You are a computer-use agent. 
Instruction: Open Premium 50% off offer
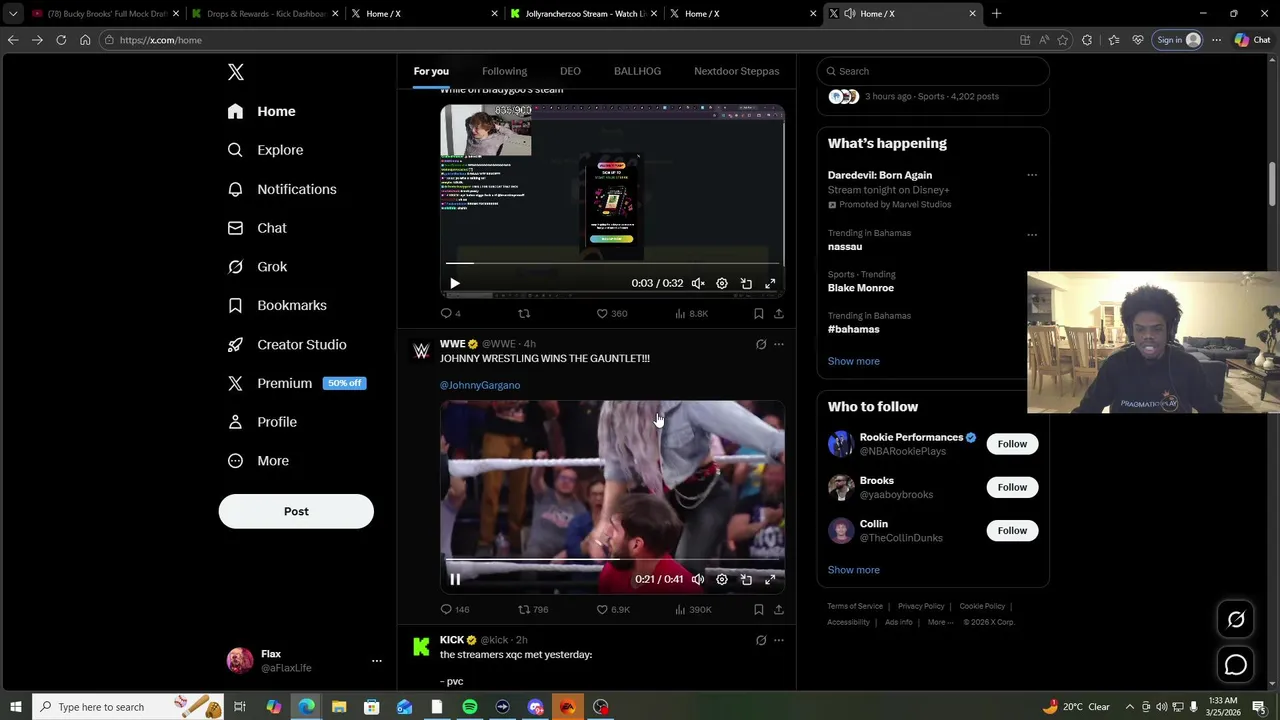[296, 383]
